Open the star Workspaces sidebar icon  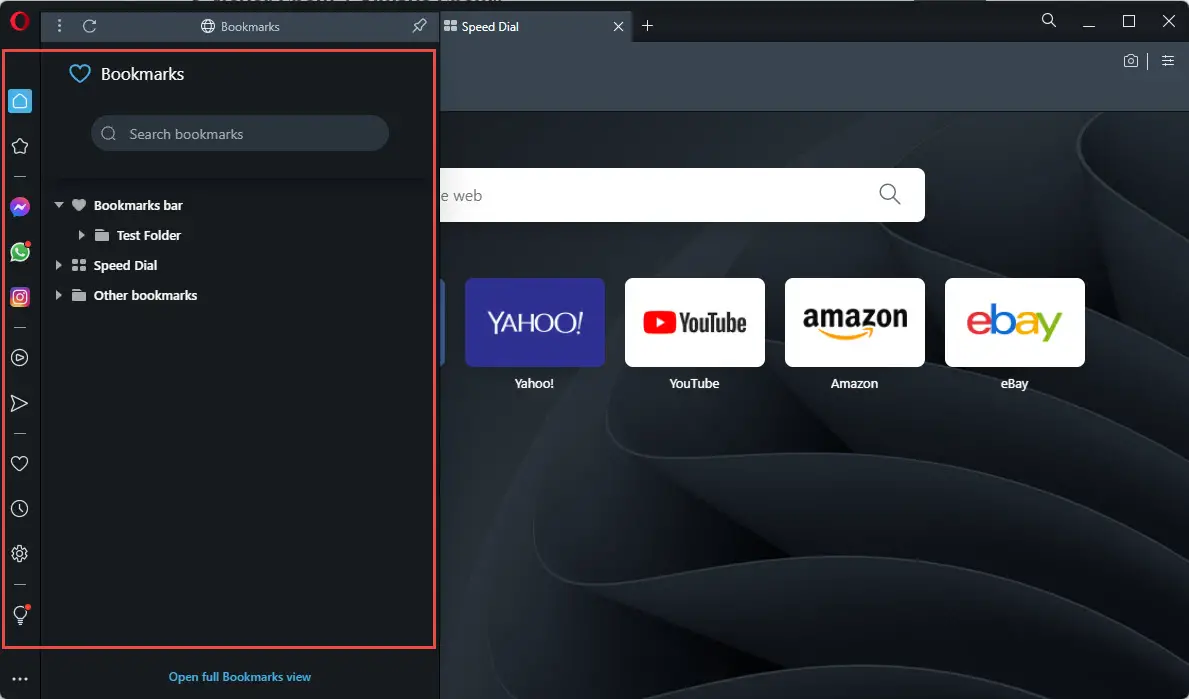coord(20,146)
